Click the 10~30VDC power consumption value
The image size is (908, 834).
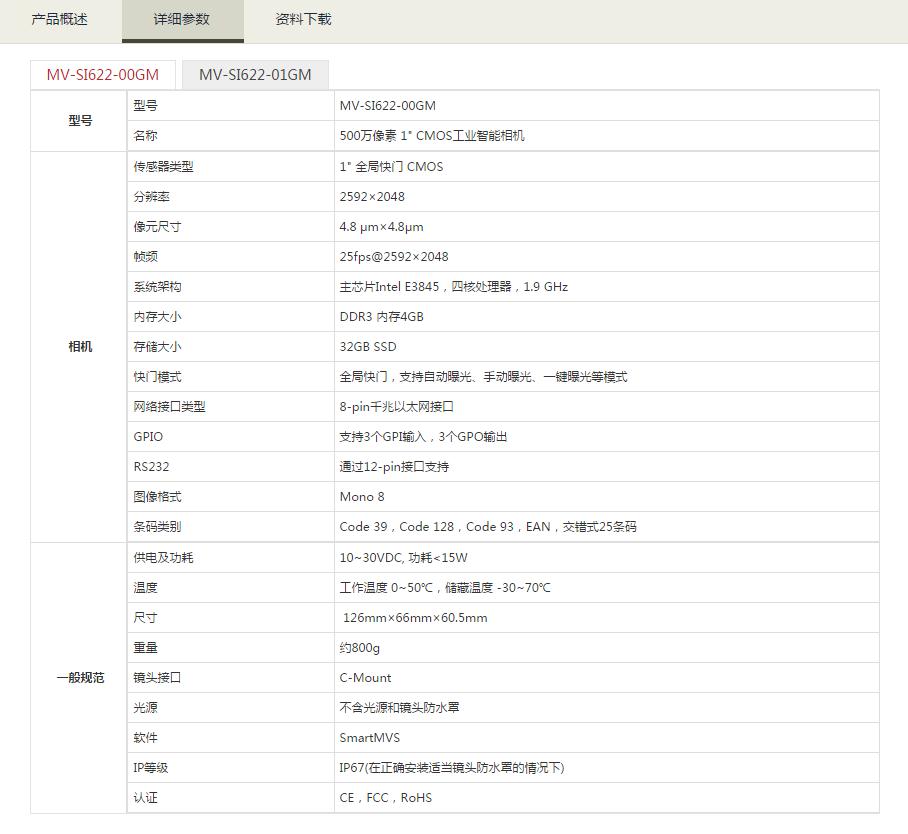click(403, 558)
